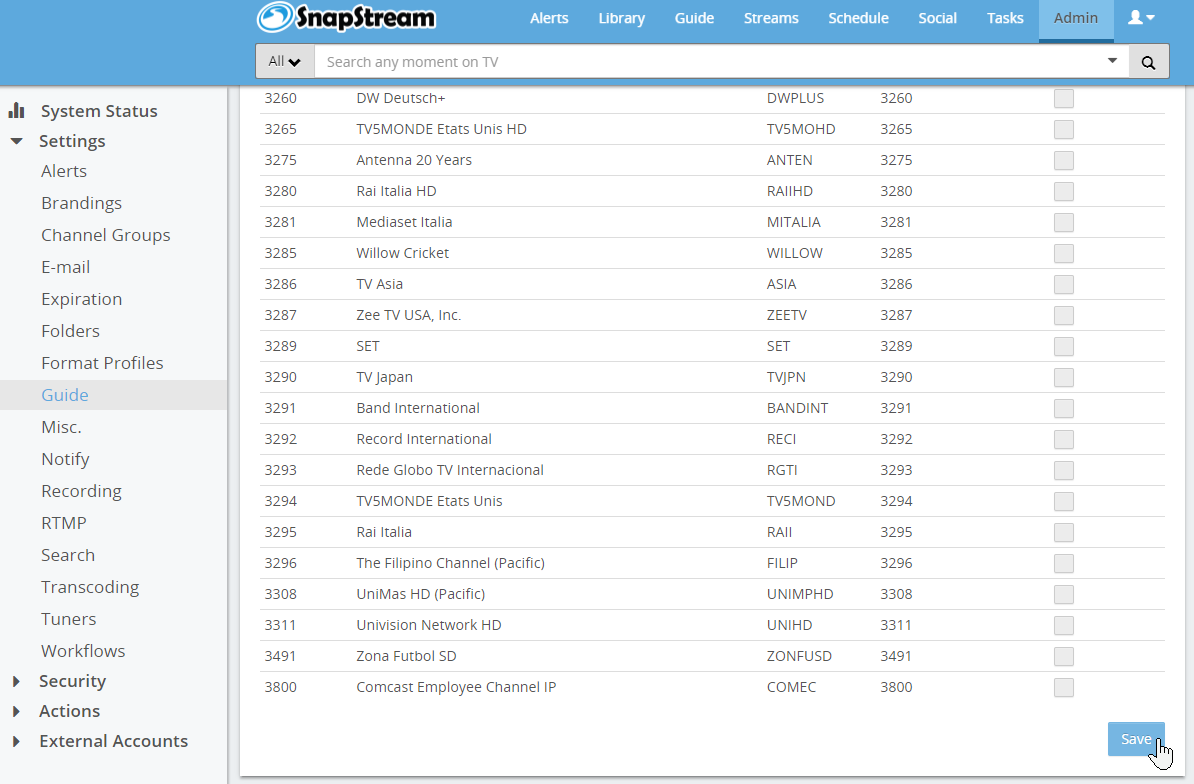Toggle the UniMas HD (Pacific) checkbox
This screenshot has width=1194, height=784.
(1064, 594)
